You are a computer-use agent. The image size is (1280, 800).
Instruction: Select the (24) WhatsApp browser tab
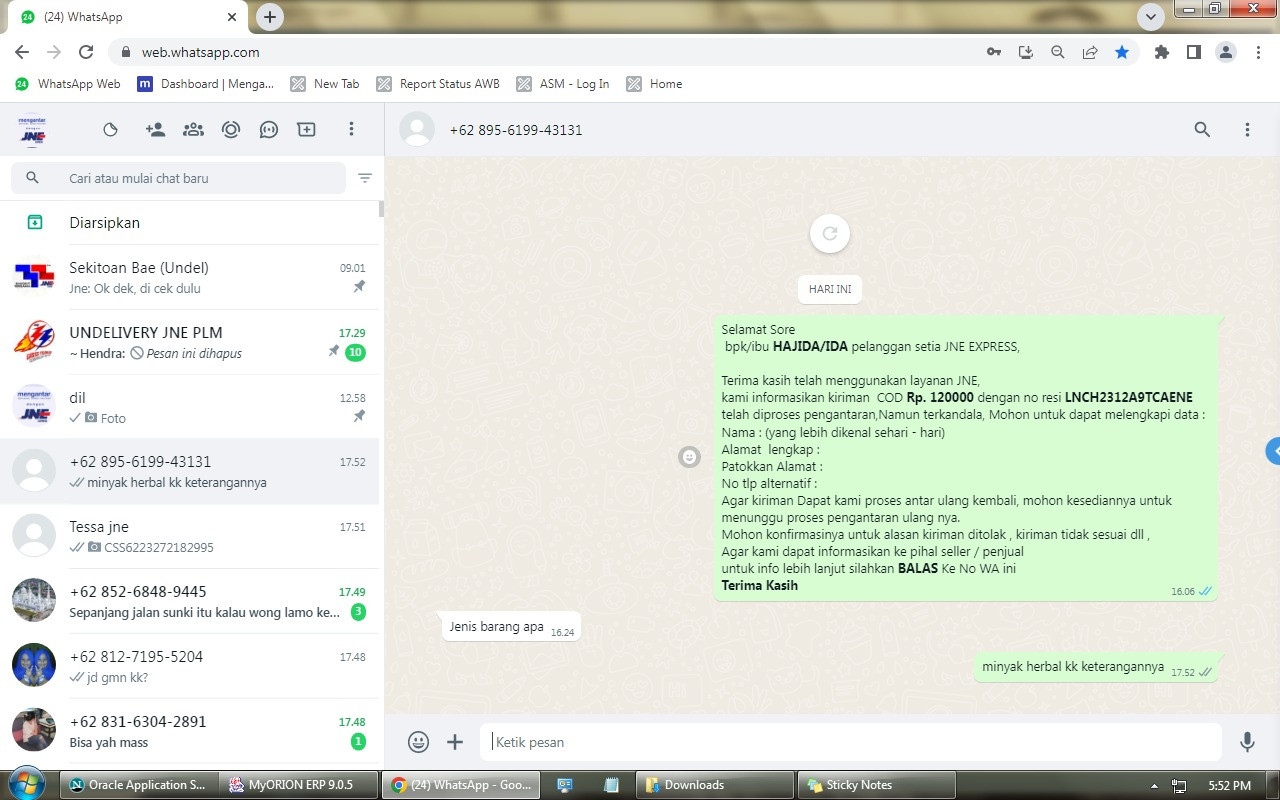(x=128, y=17)
